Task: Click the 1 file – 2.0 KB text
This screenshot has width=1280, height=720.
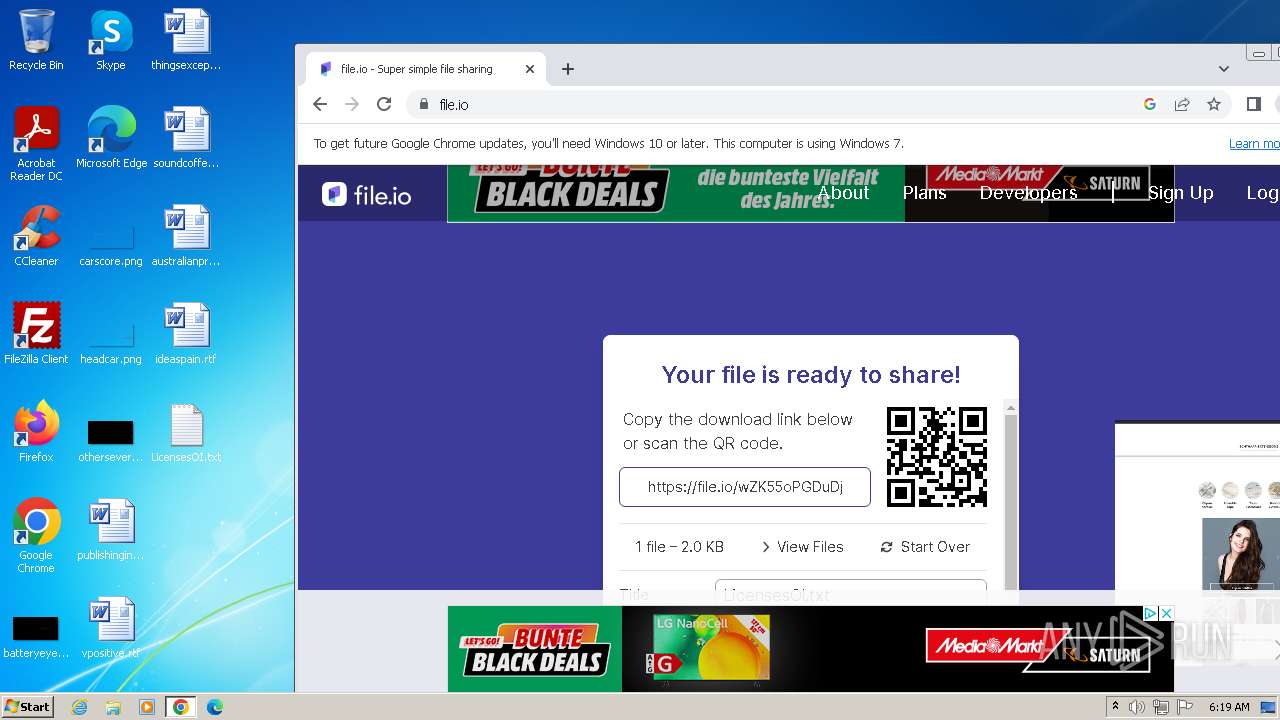Action: (x=679, y=547)
